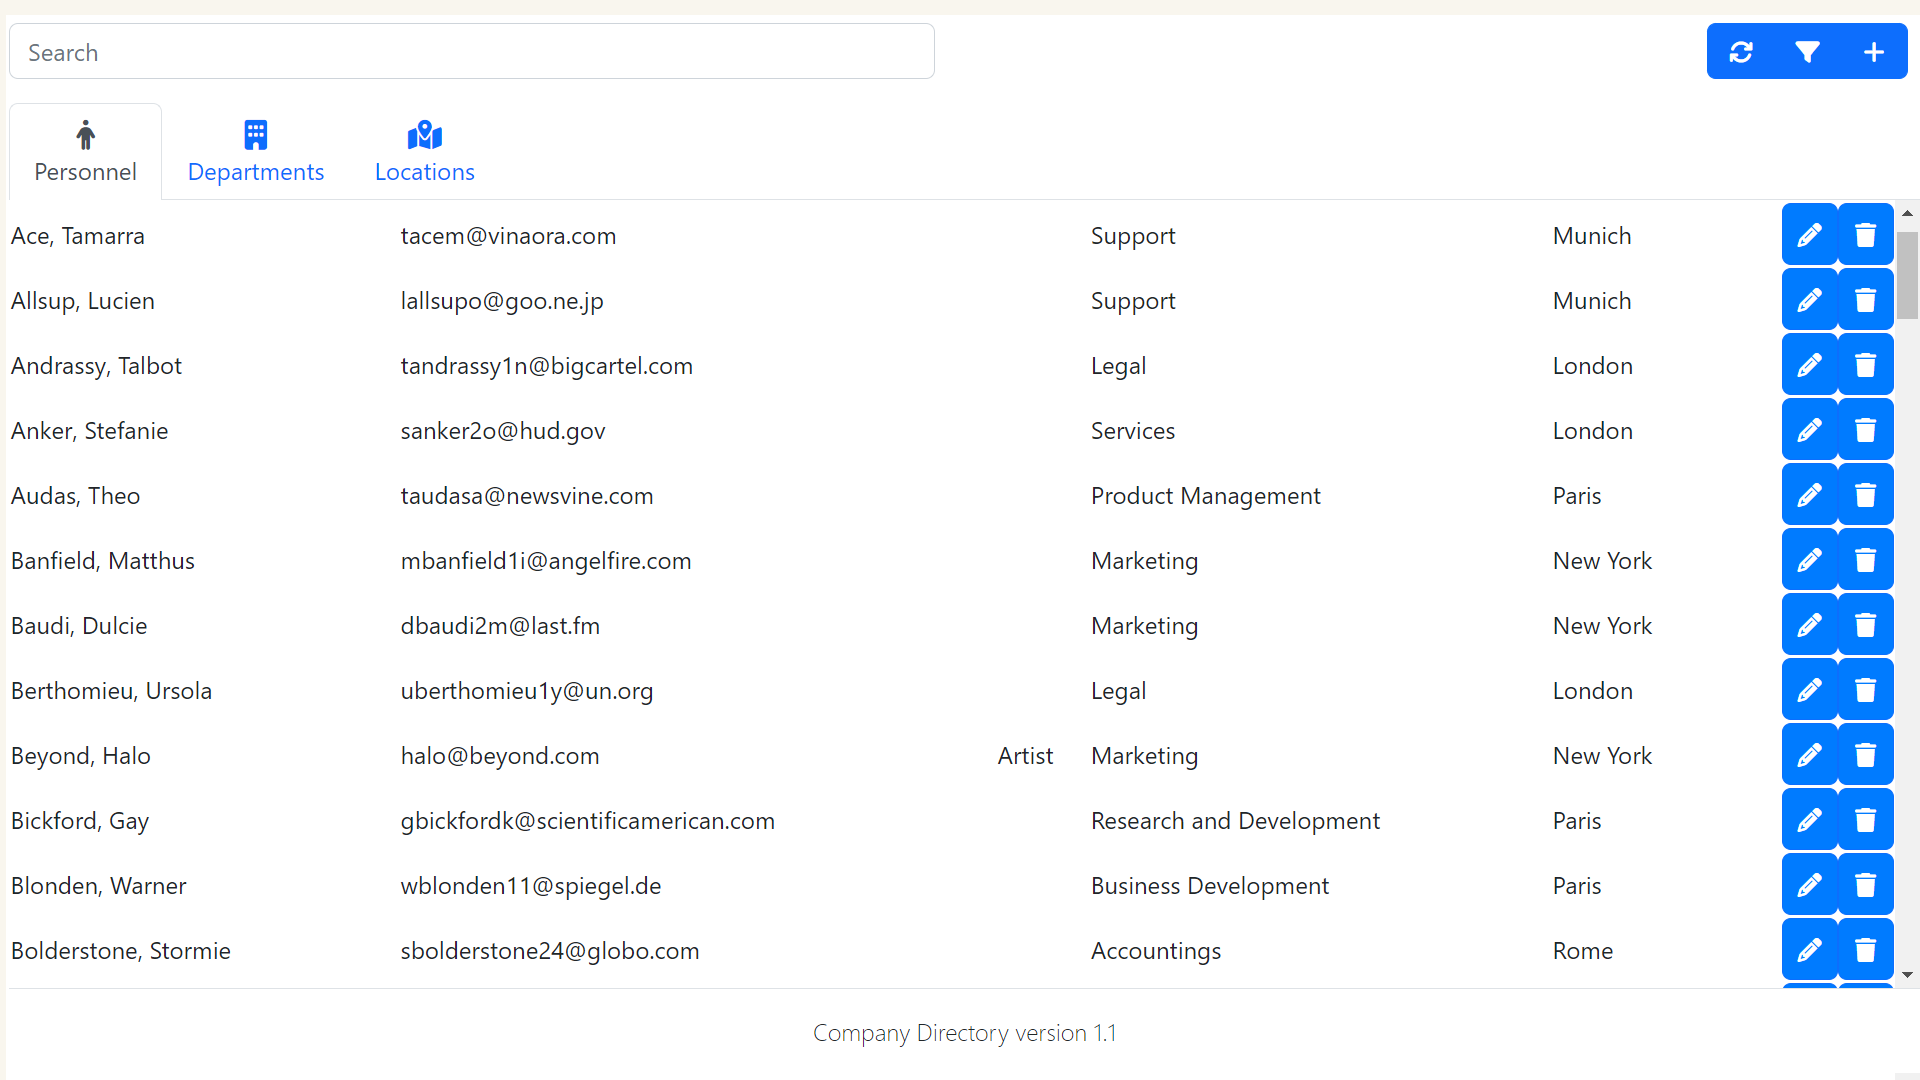
Task: Select the email tacem@vinaora.com
Action: pos(508,236)
